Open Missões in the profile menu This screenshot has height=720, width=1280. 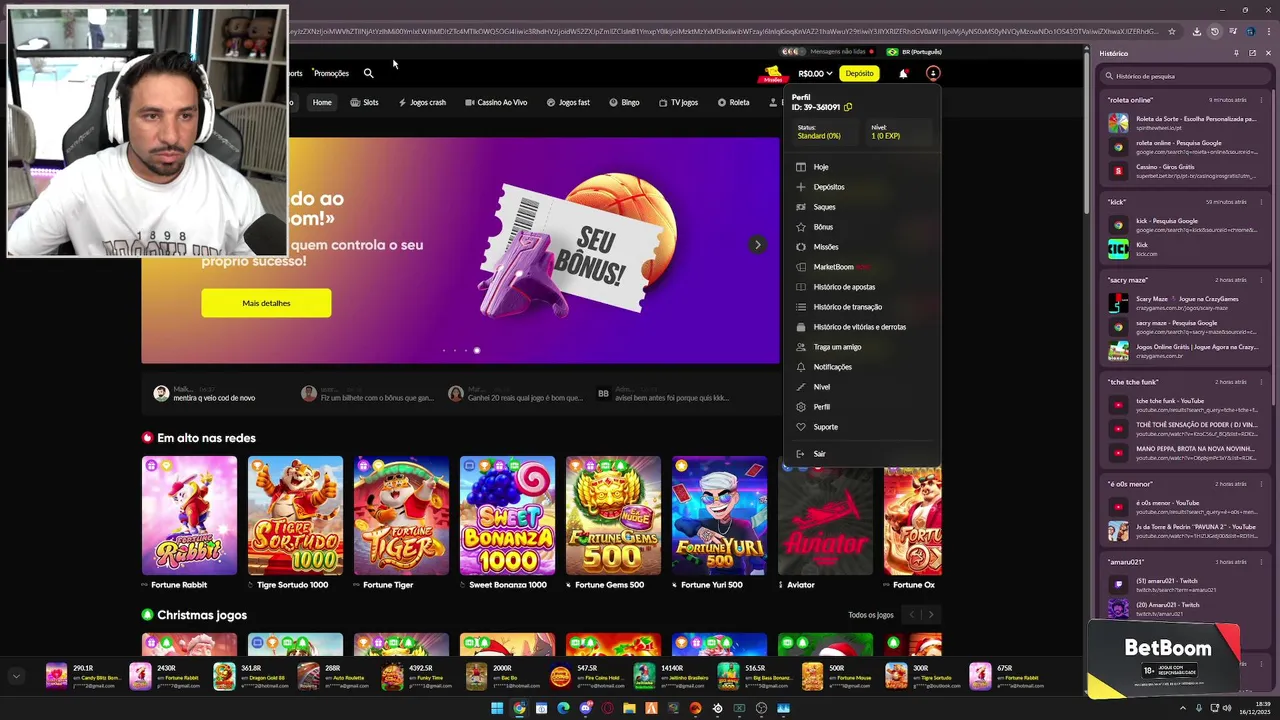tap(826, 247)
